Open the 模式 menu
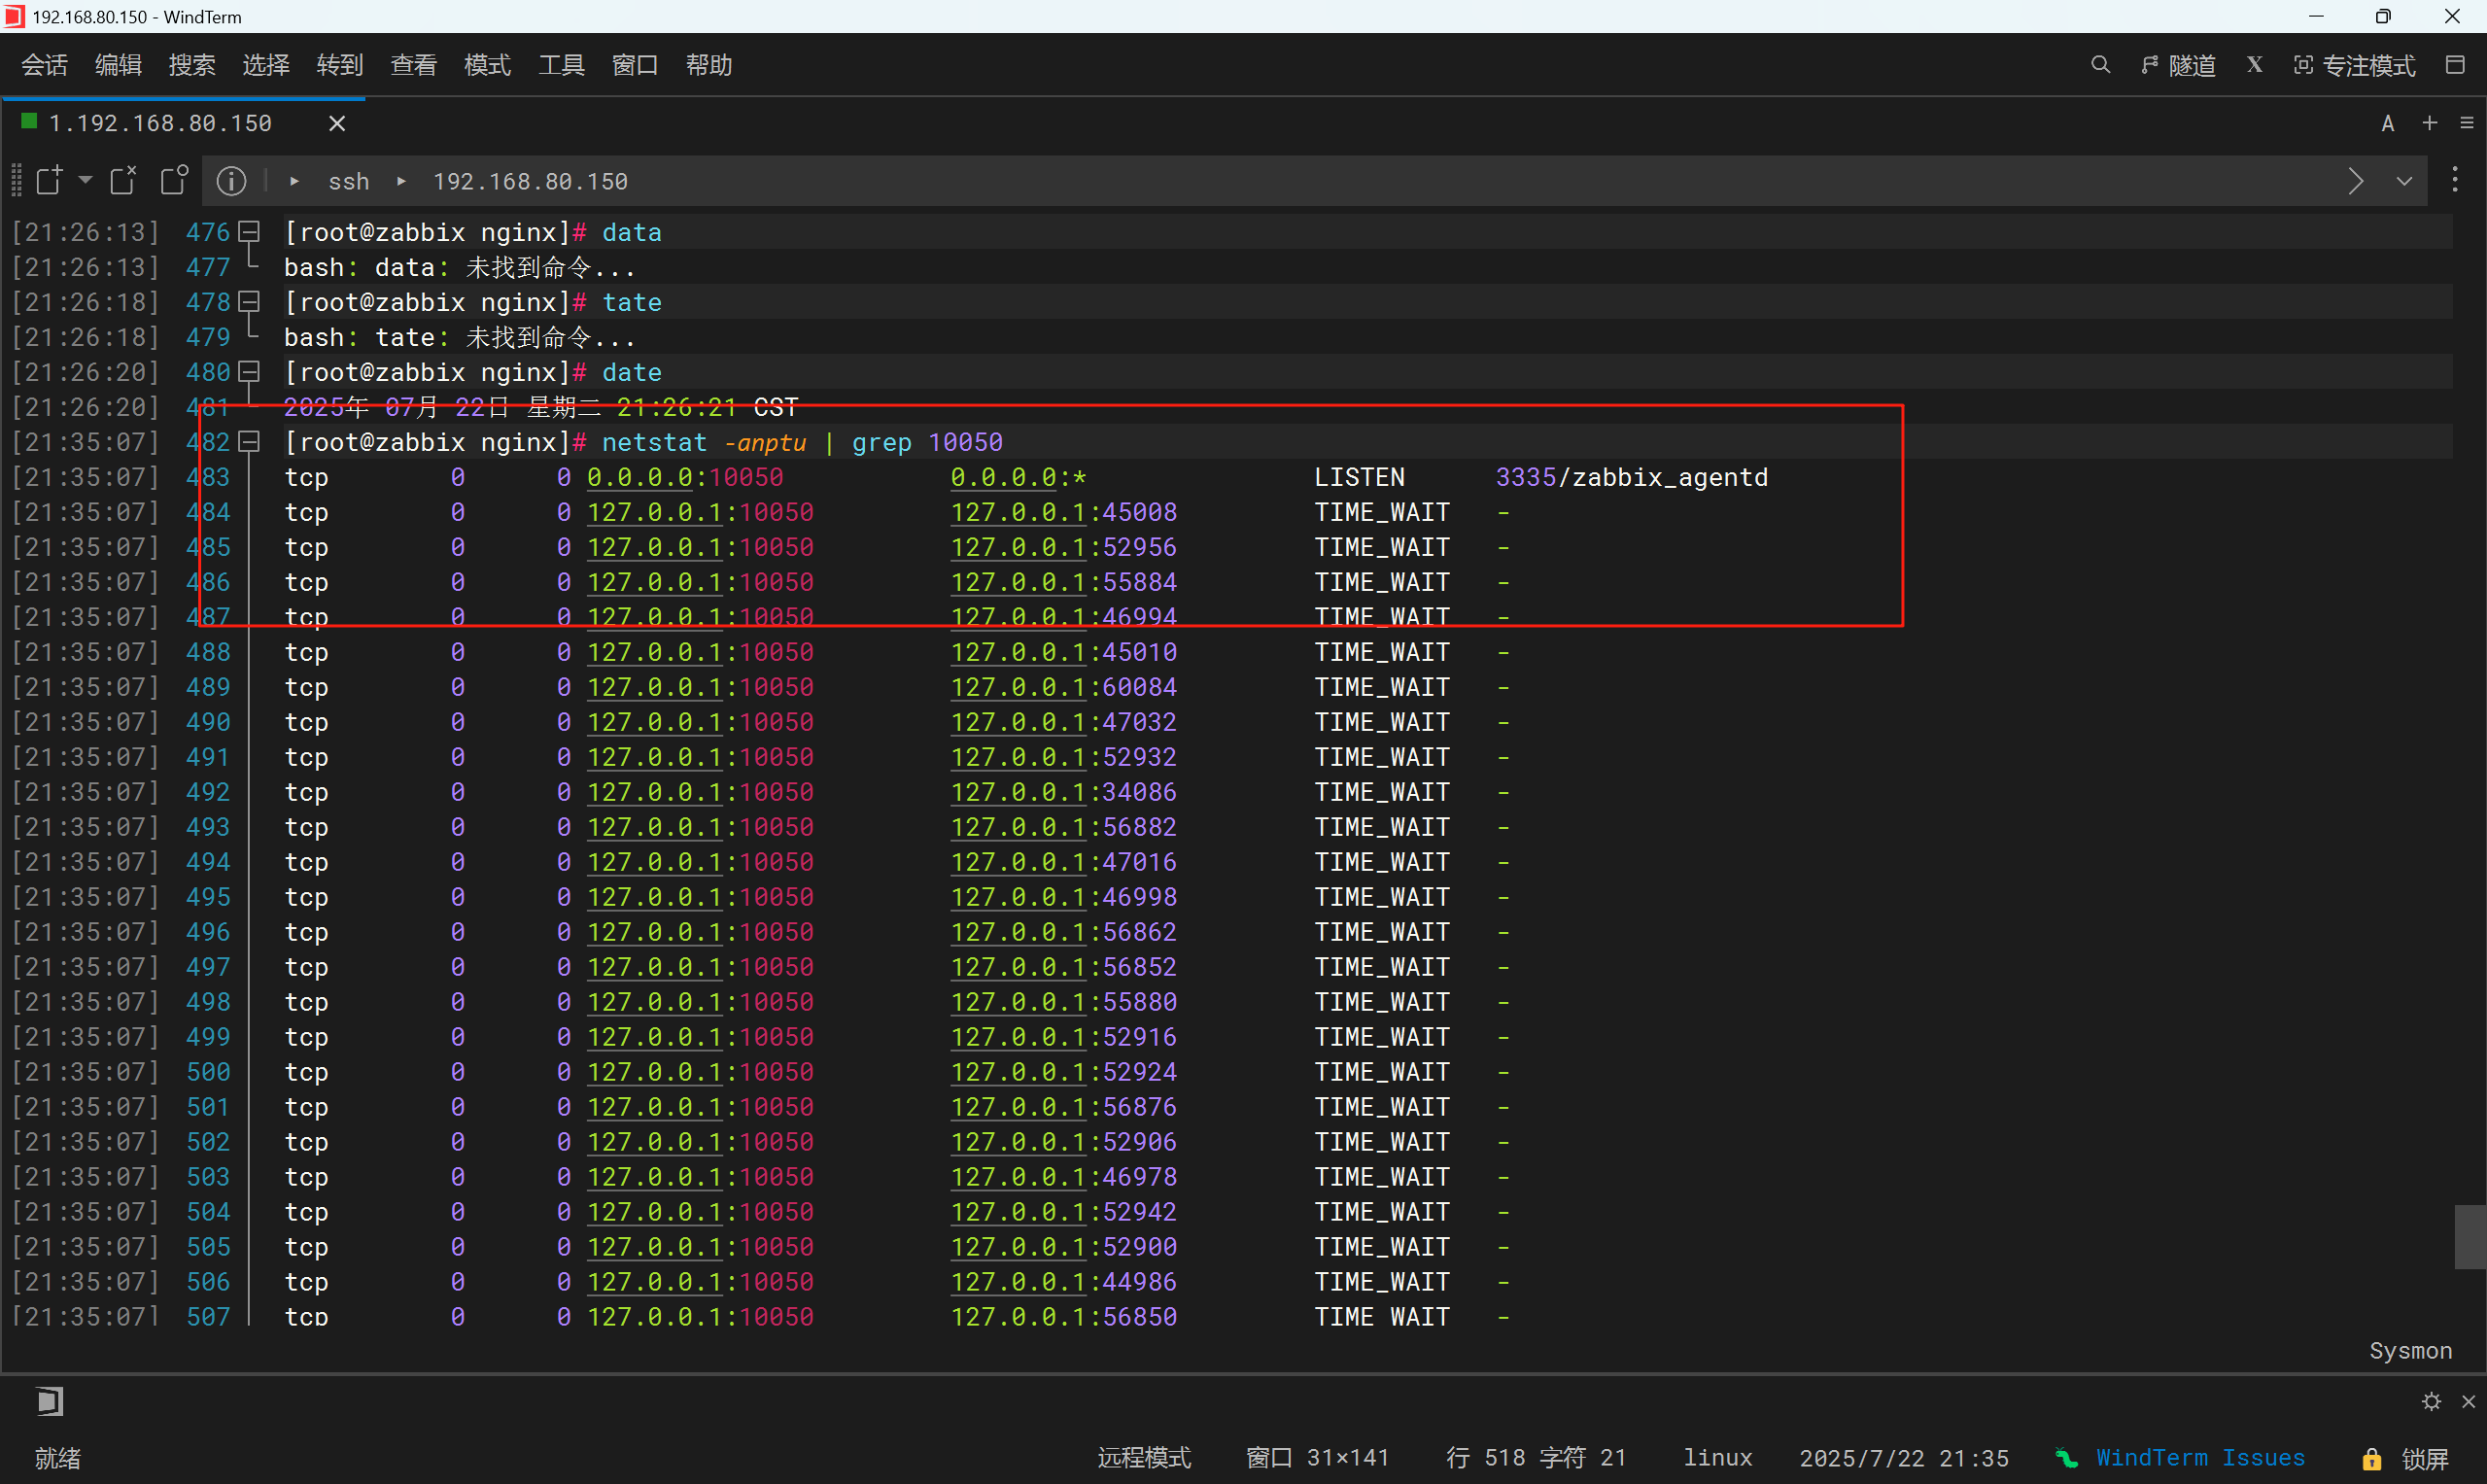 (488, 65)
